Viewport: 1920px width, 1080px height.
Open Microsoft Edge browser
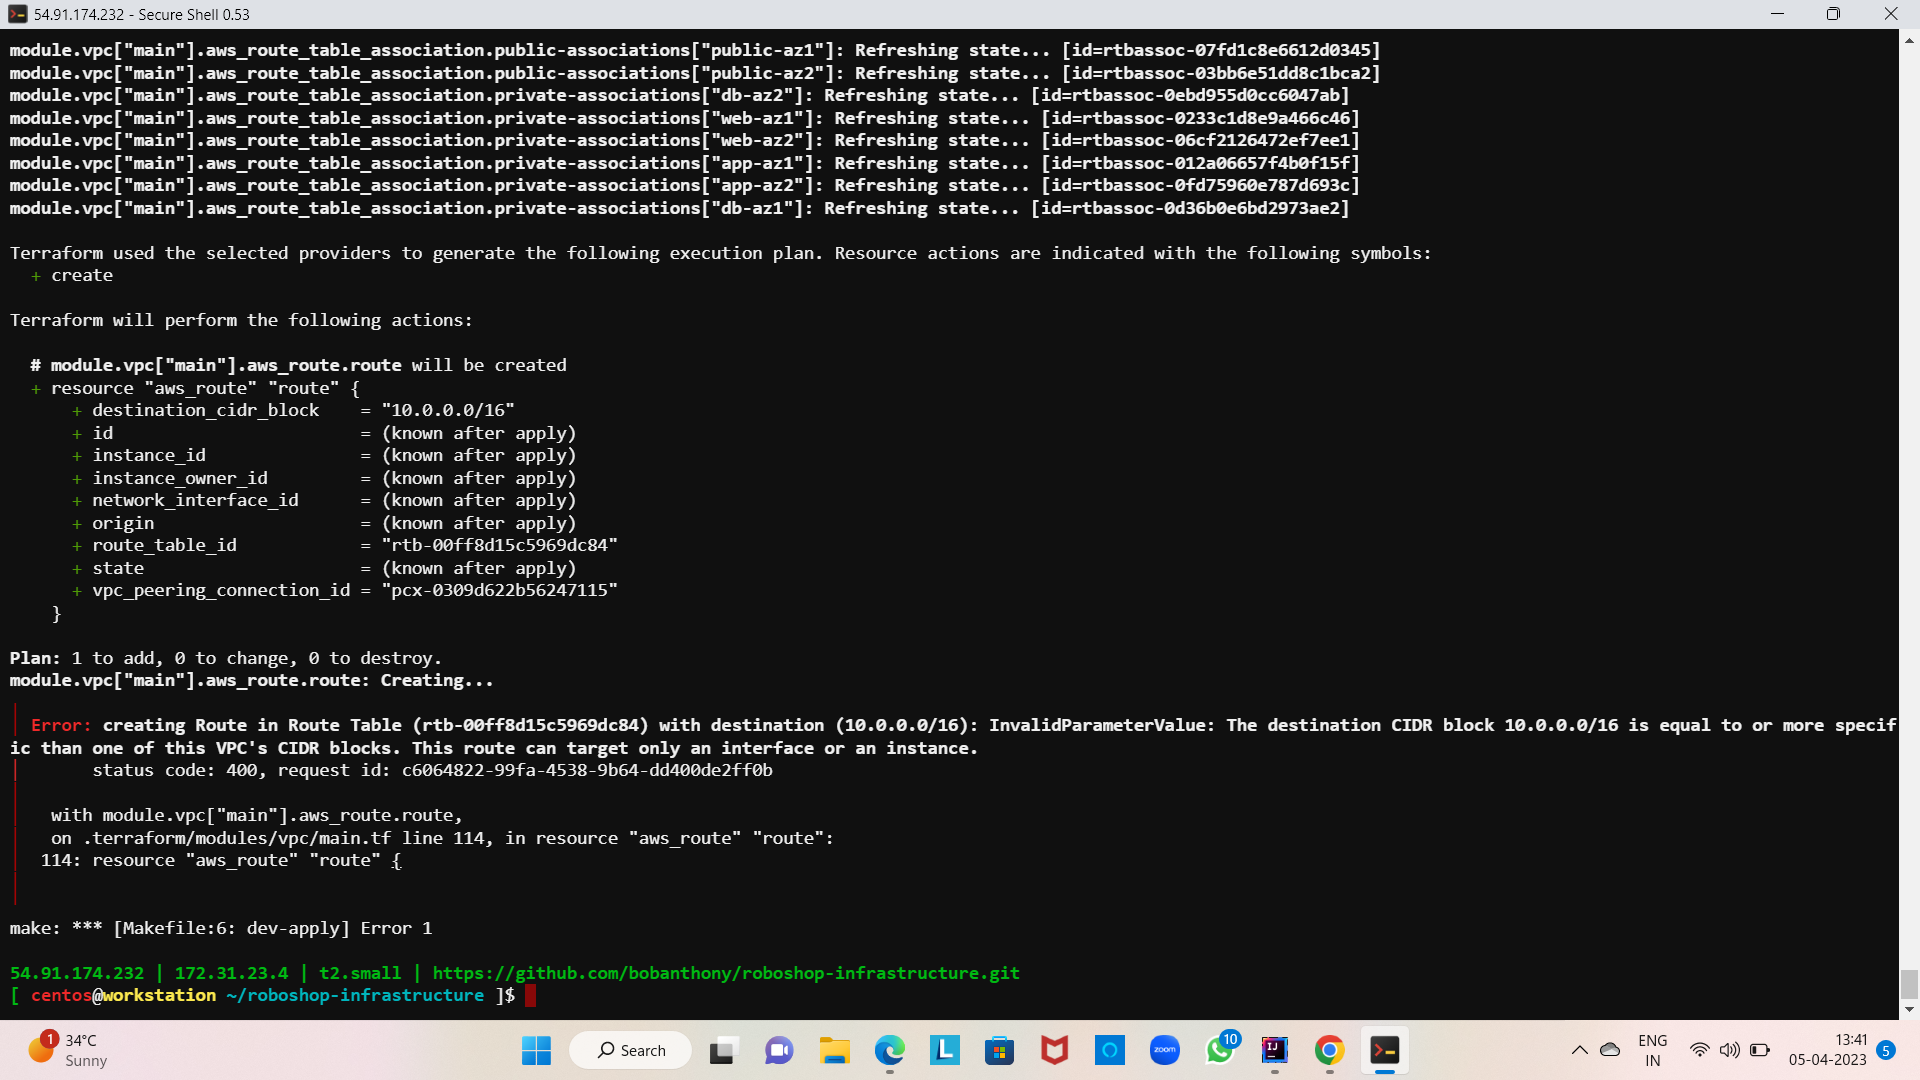point(889,1050)
